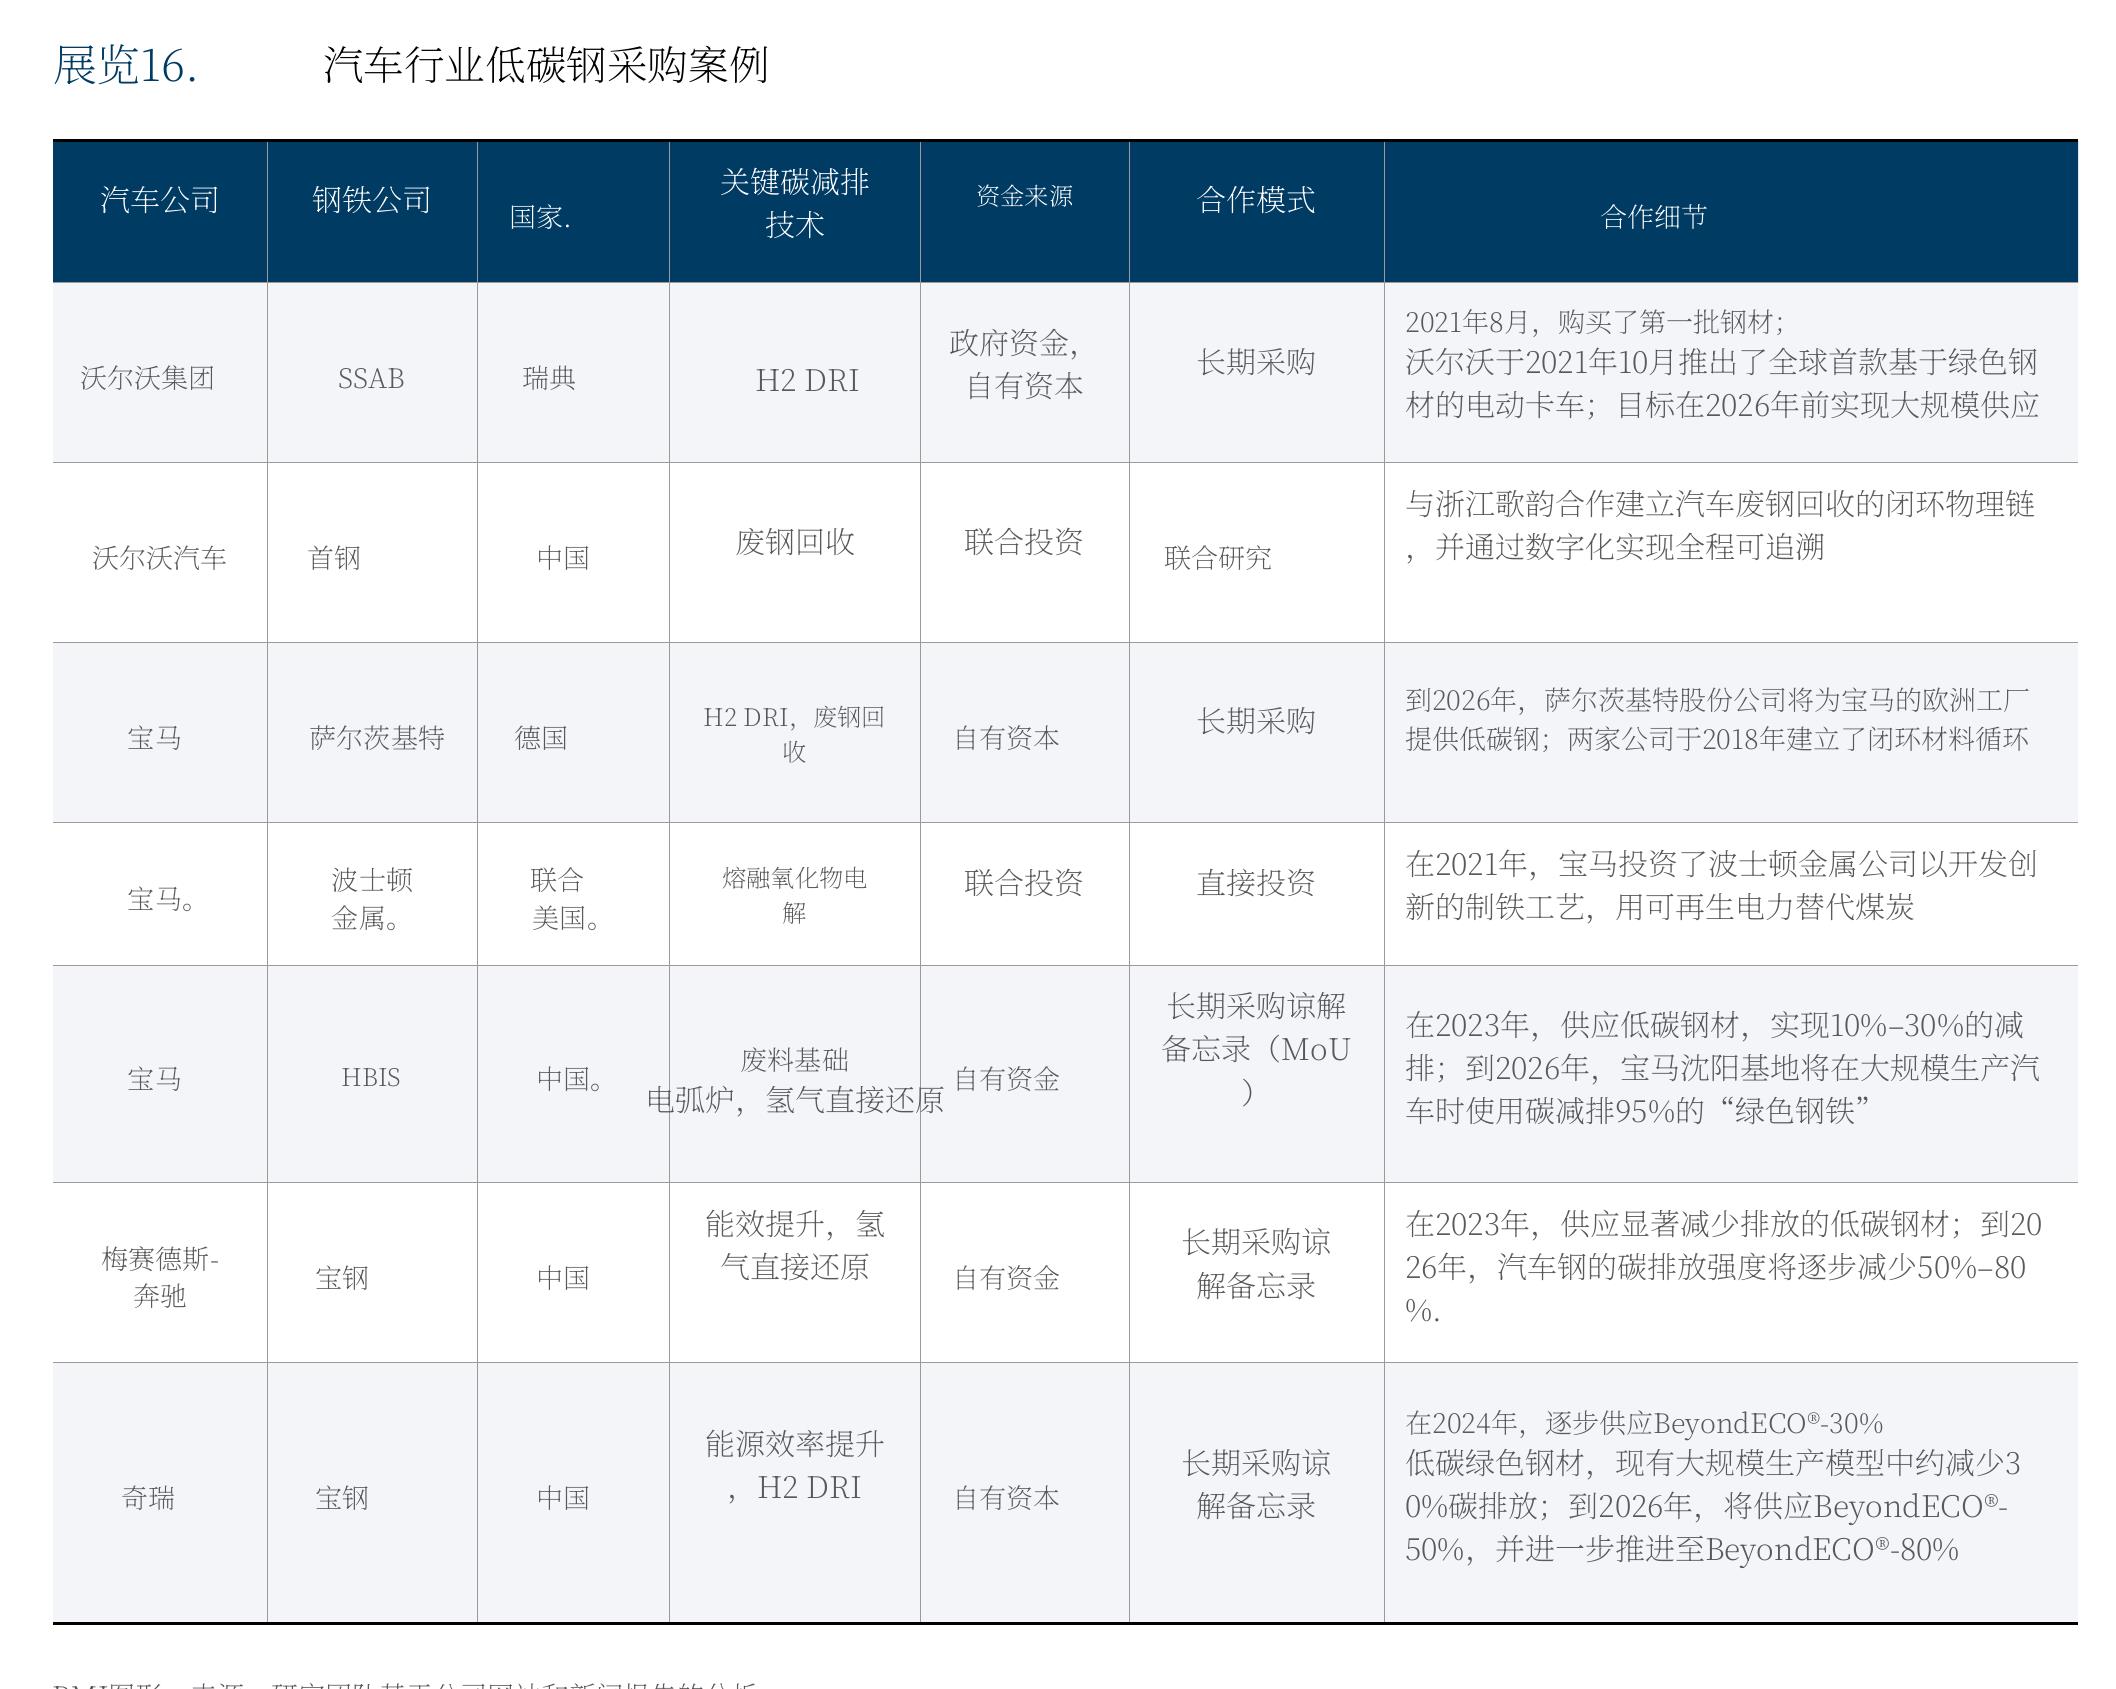The height and width of the screenshot is (1689, 2116).
Task: Select the cell 废钢回收
Action: tap(795, 542)
